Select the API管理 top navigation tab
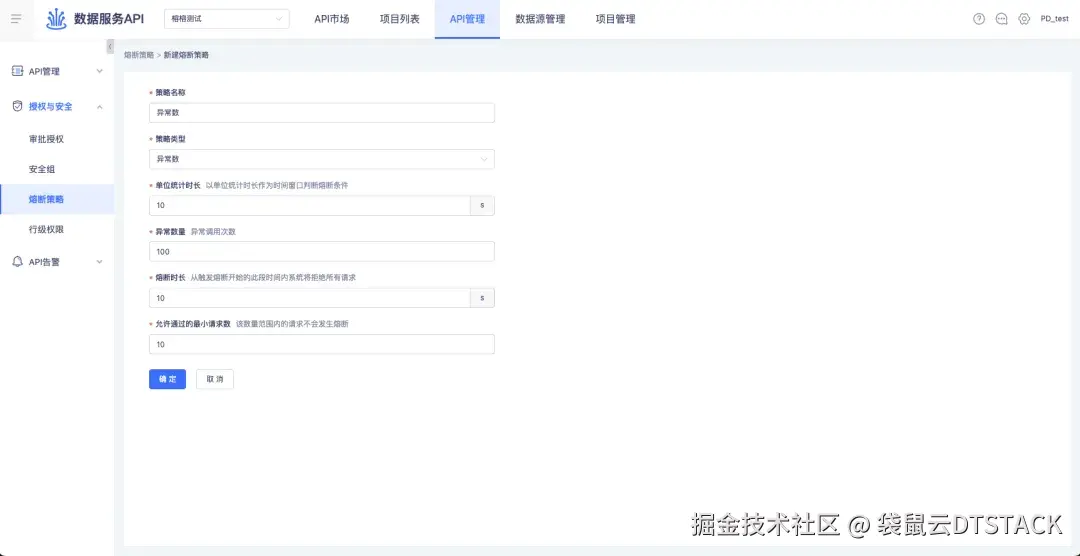The height and width of the screenshot is (556, 1080). 467,19
